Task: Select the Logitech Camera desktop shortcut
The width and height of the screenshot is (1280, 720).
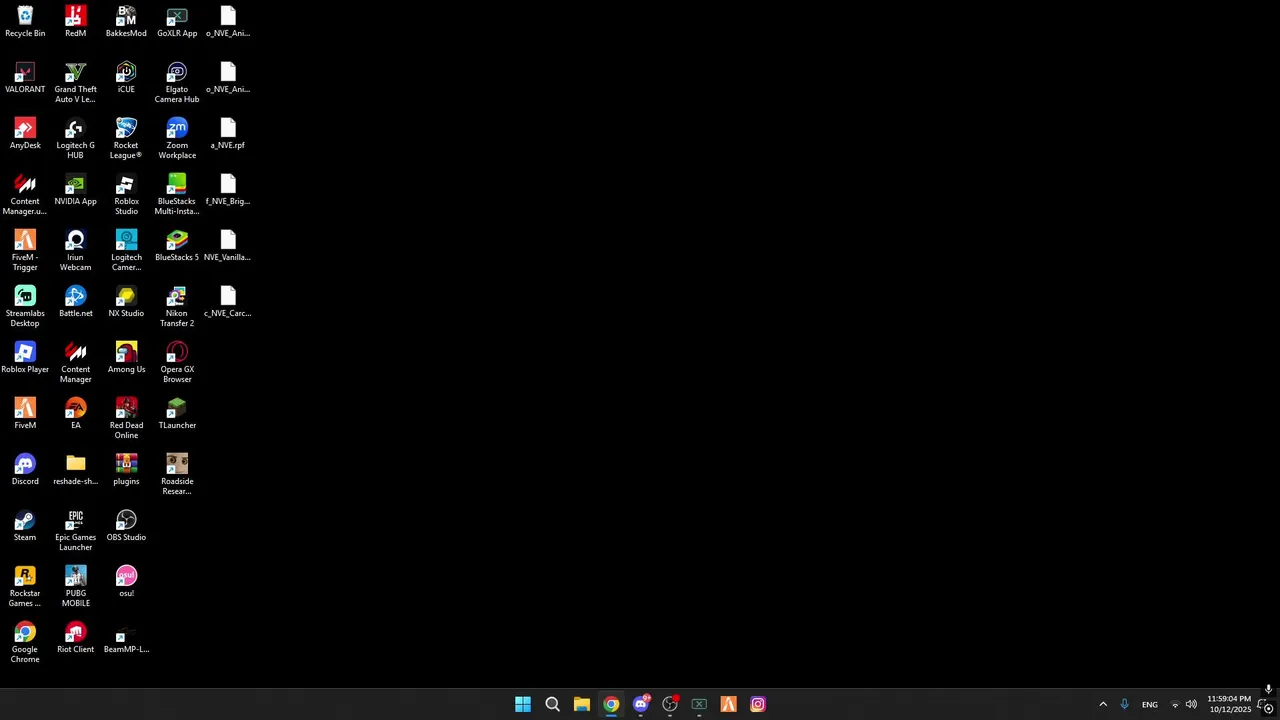Action: coord(126,251)
